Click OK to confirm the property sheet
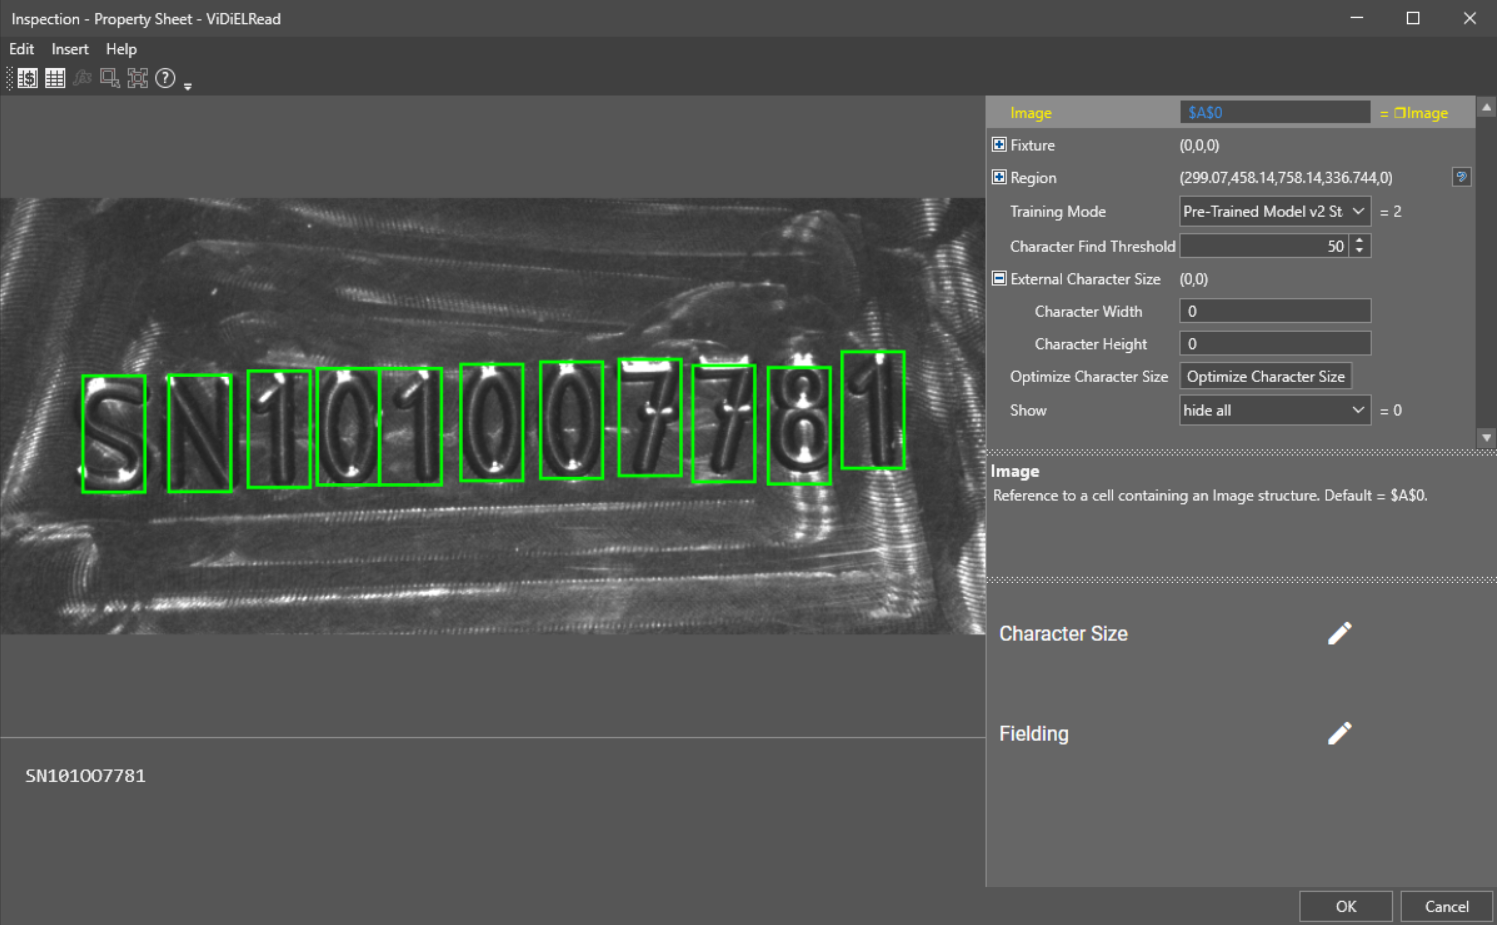 pos(1345,906)
